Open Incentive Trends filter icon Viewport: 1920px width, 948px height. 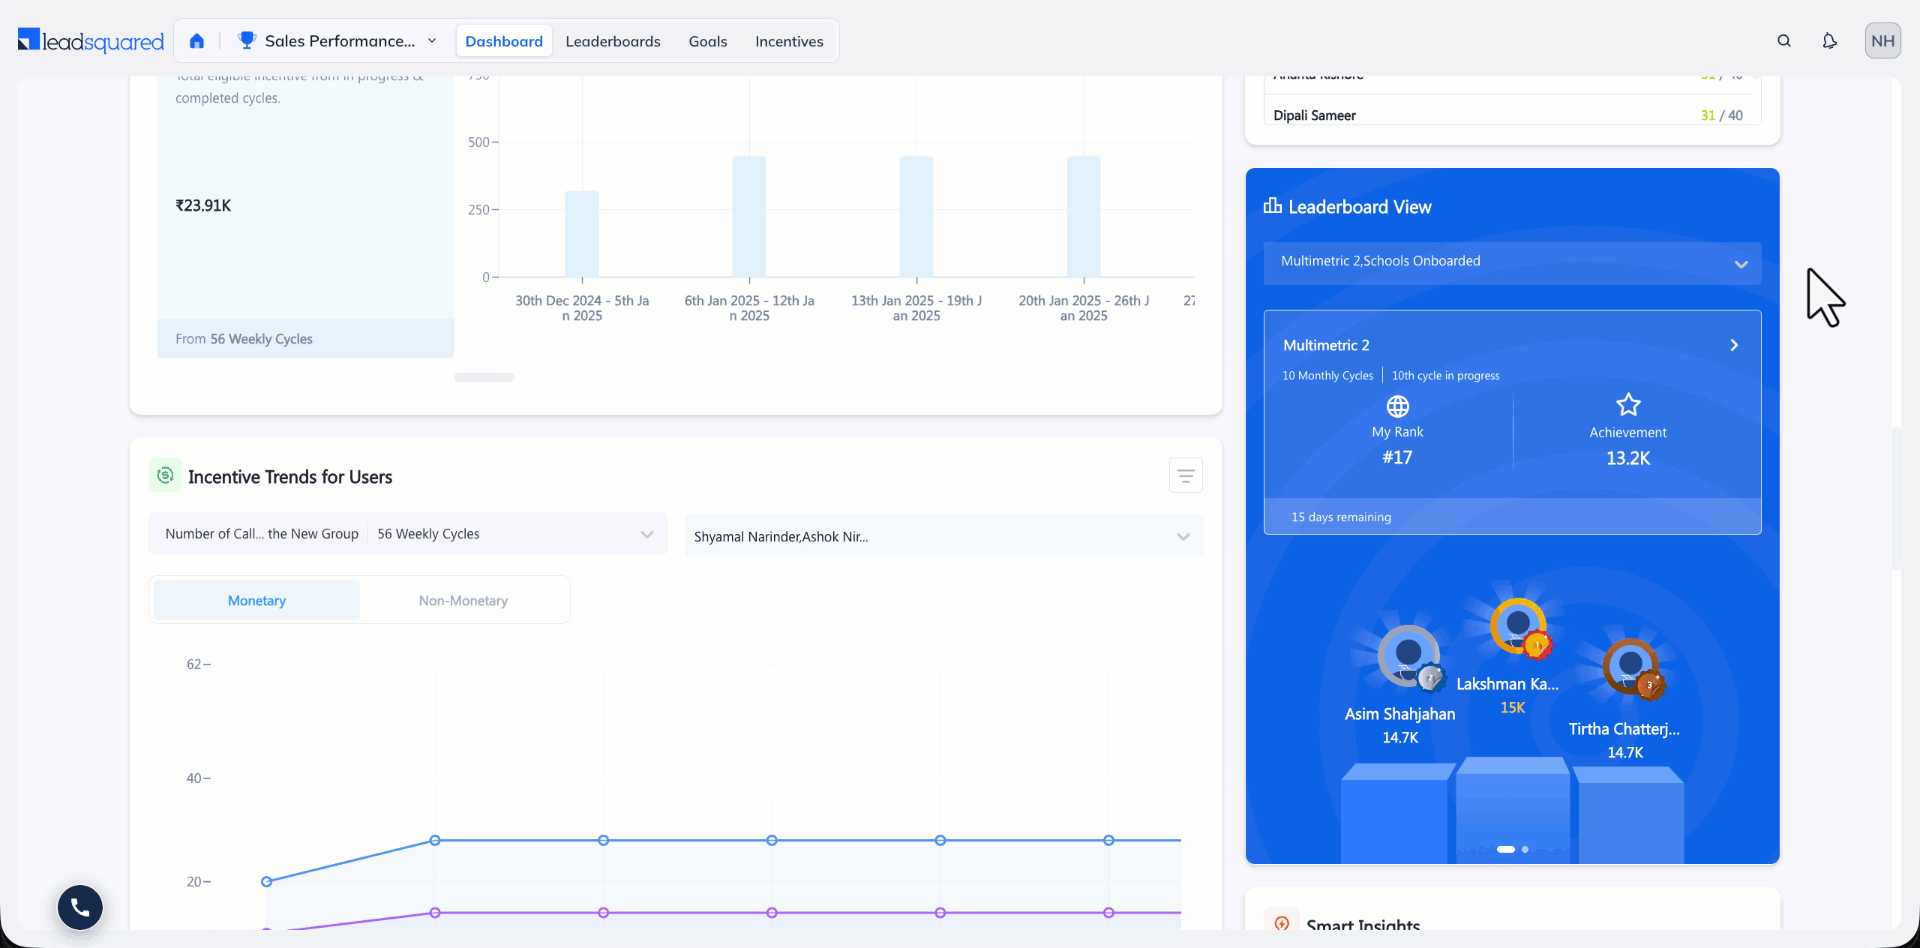tap(1186, 476)
